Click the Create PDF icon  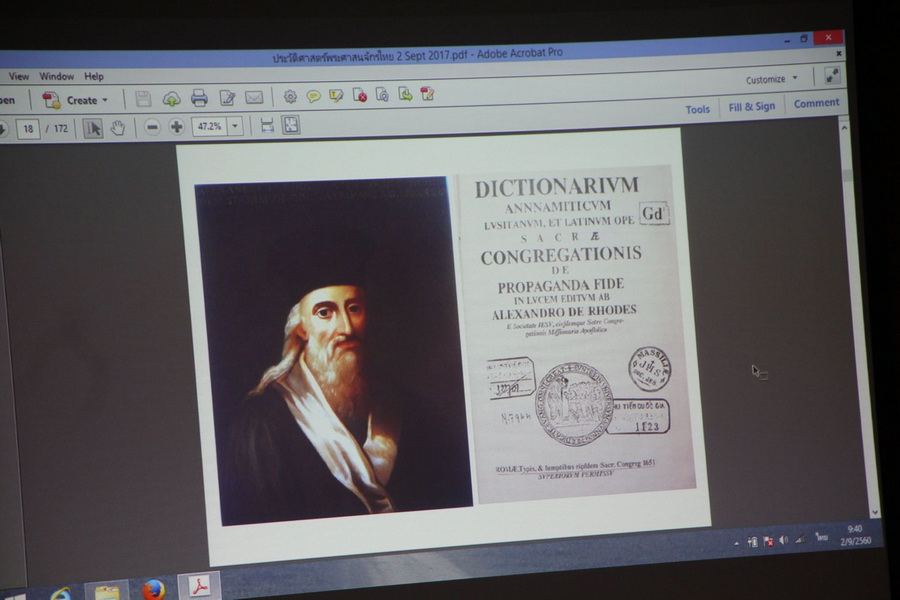[x=51, y=100]
